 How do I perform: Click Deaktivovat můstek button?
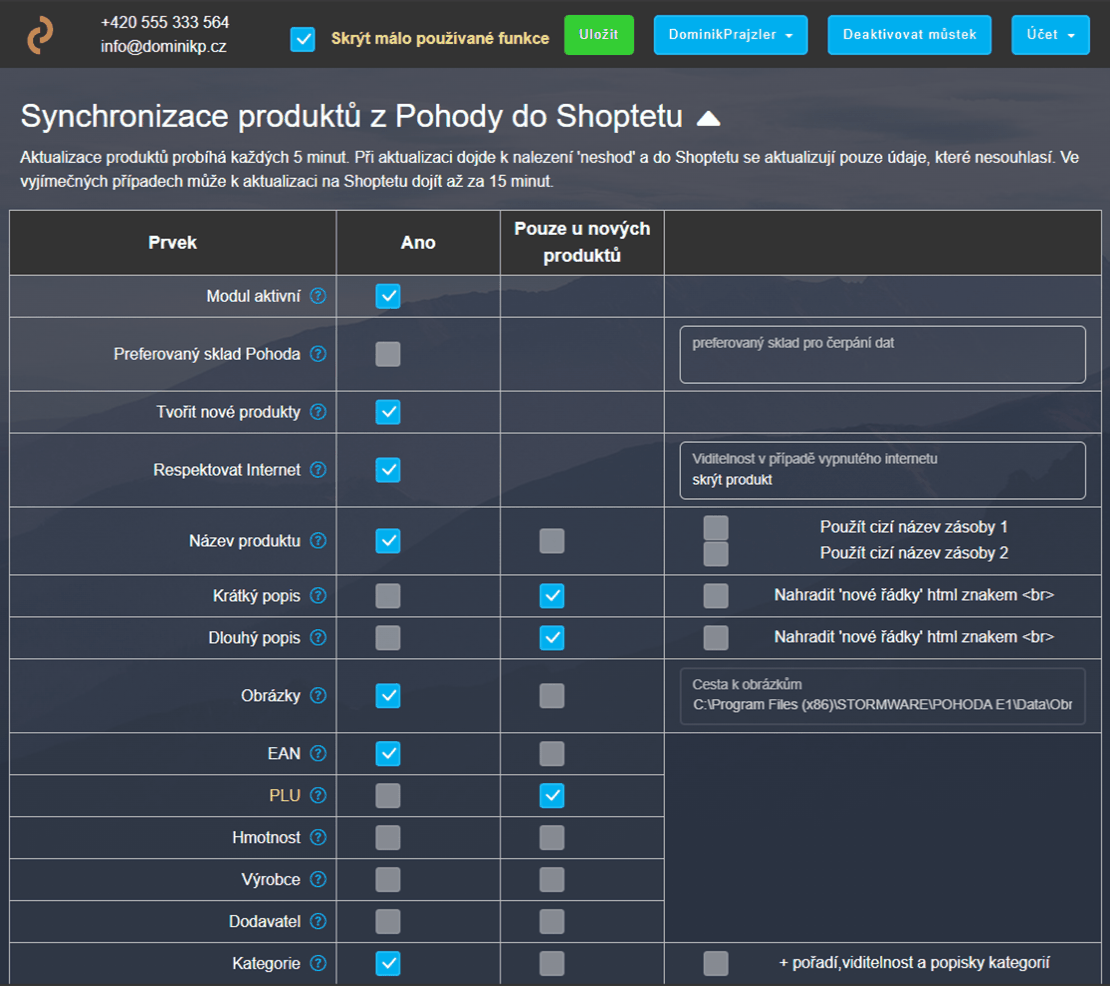[x=910, y=35]
